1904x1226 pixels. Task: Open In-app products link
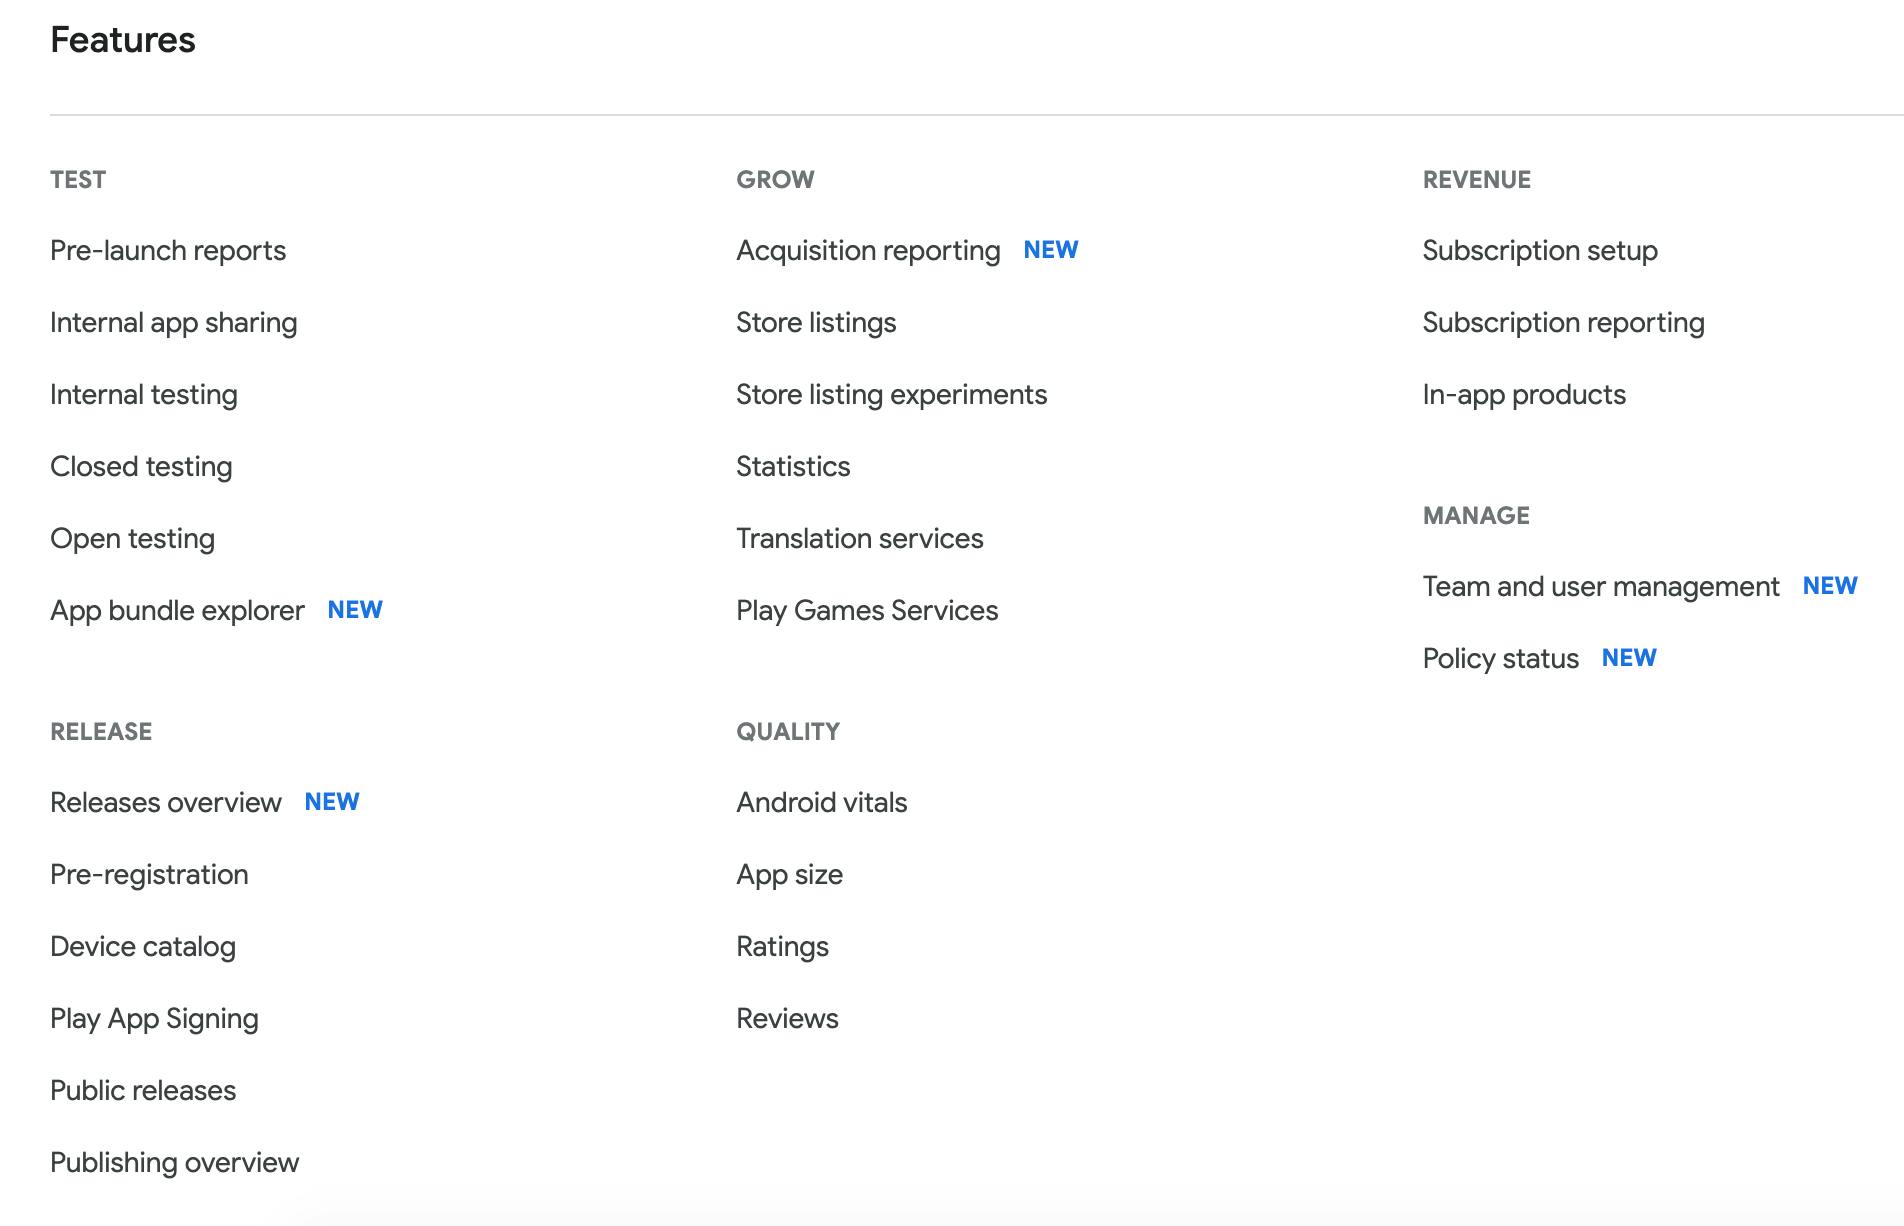[1523, 394]
